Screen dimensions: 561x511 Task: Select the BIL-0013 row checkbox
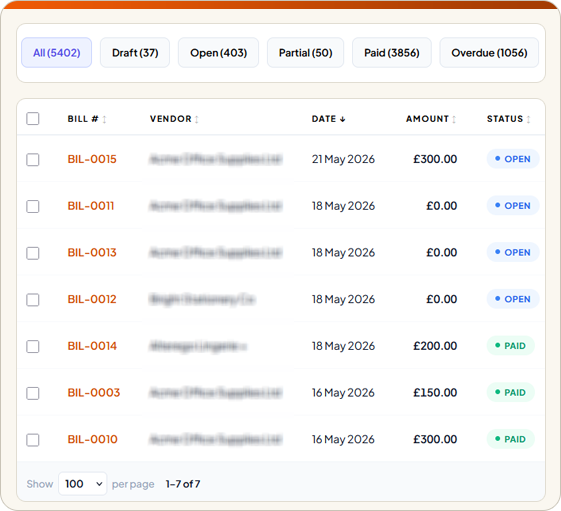tap(33, 253)
